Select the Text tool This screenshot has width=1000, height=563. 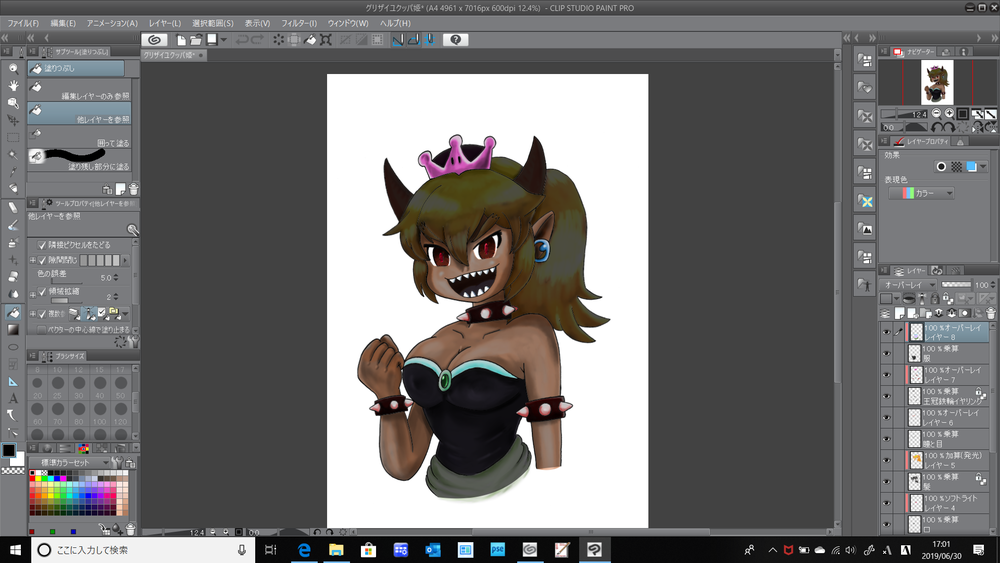pos(13,398)
